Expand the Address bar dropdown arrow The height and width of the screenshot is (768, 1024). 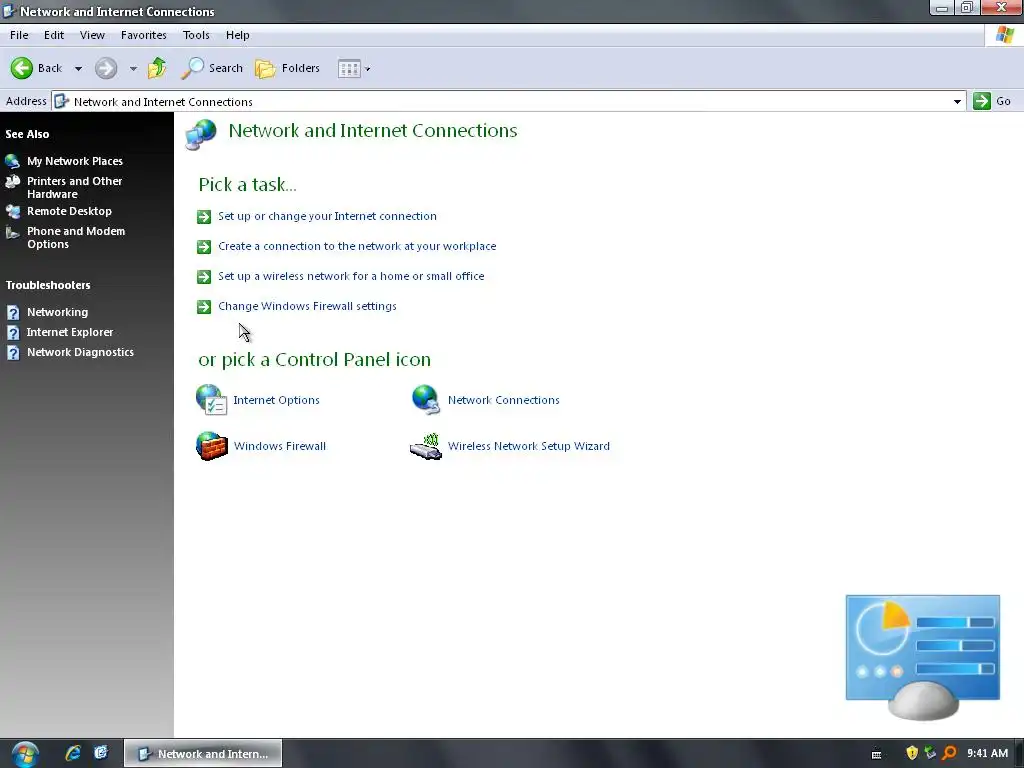click(957, 101)
